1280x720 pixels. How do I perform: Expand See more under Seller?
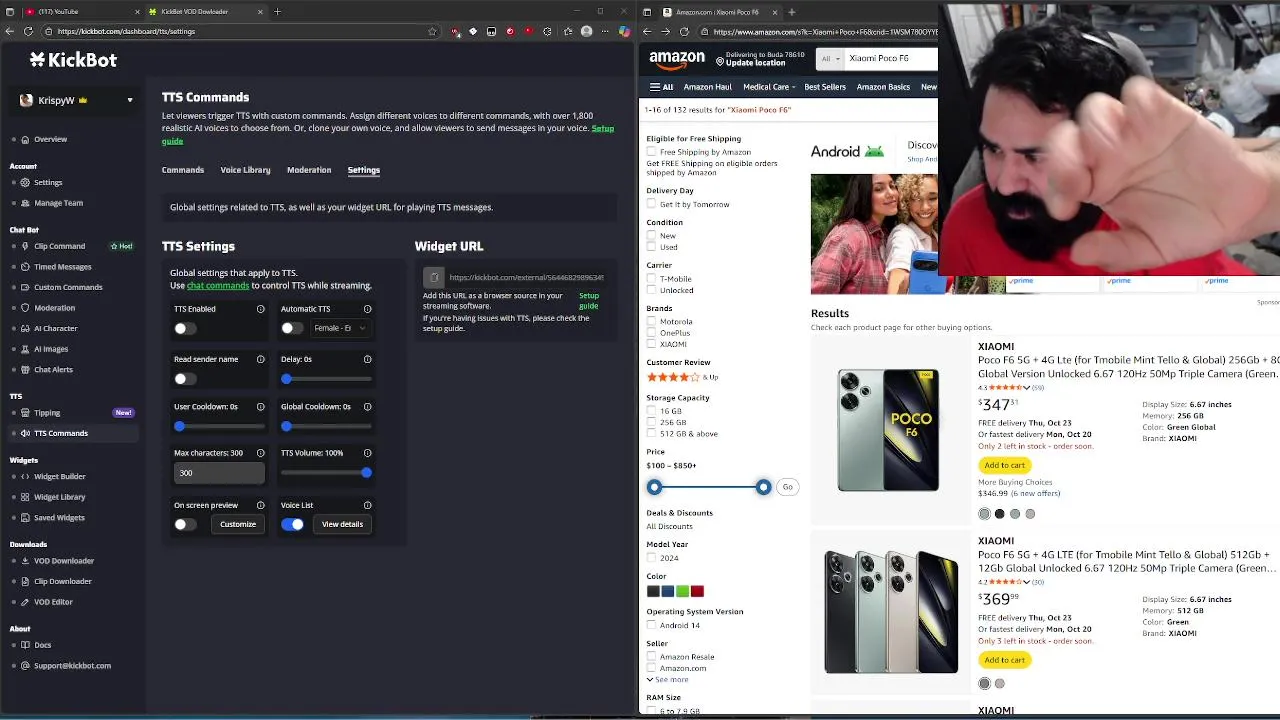point(668,679)
